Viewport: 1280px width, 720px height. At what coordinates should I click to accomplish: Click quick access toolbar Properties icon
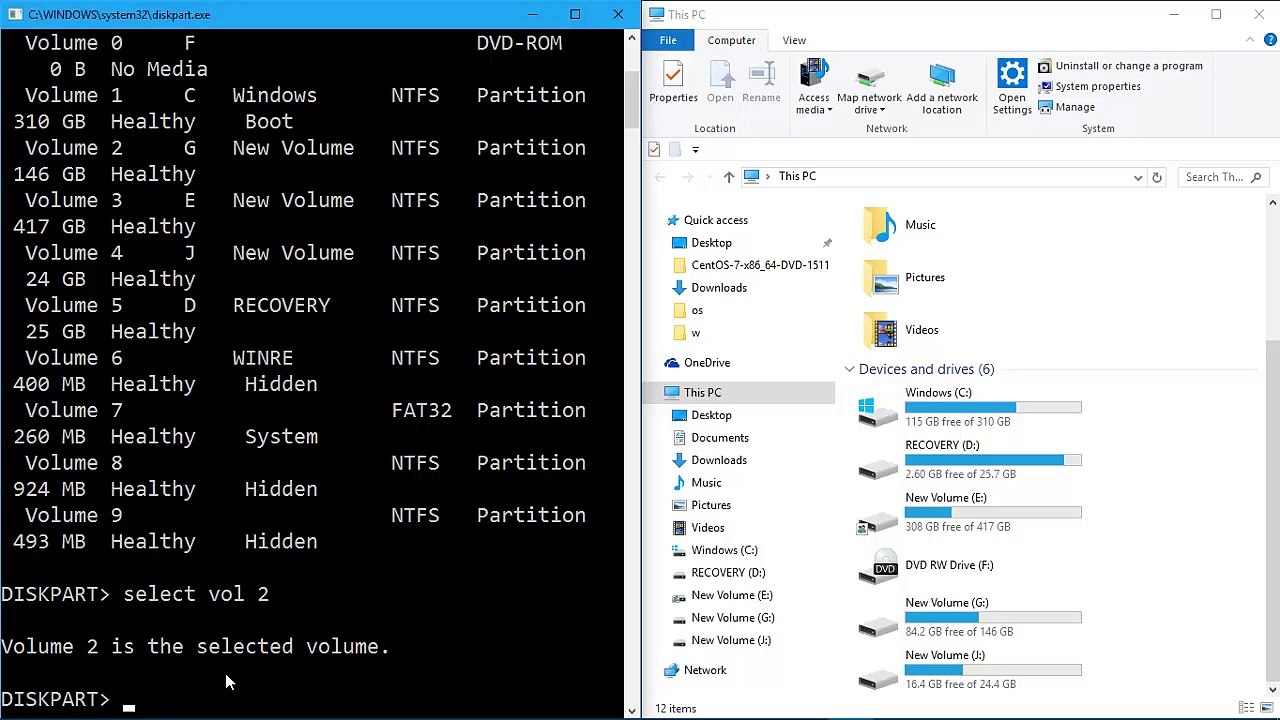pyautogui.click(x=654, y=149)
